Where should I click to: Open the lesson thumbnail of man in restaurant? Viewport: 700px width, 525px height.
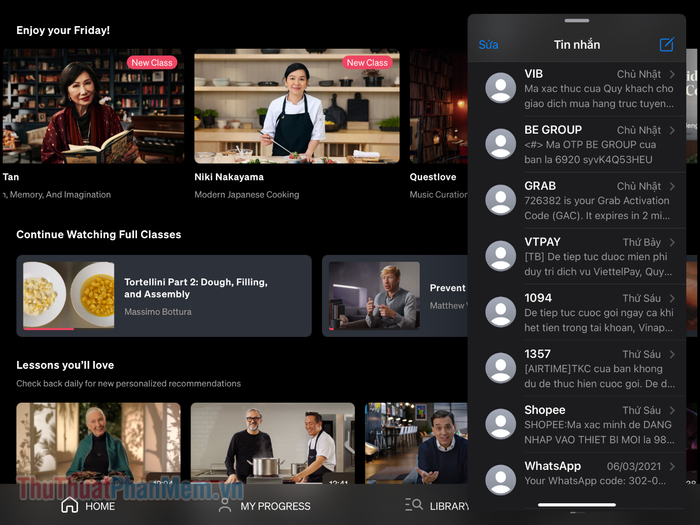[x=416, y=443]
